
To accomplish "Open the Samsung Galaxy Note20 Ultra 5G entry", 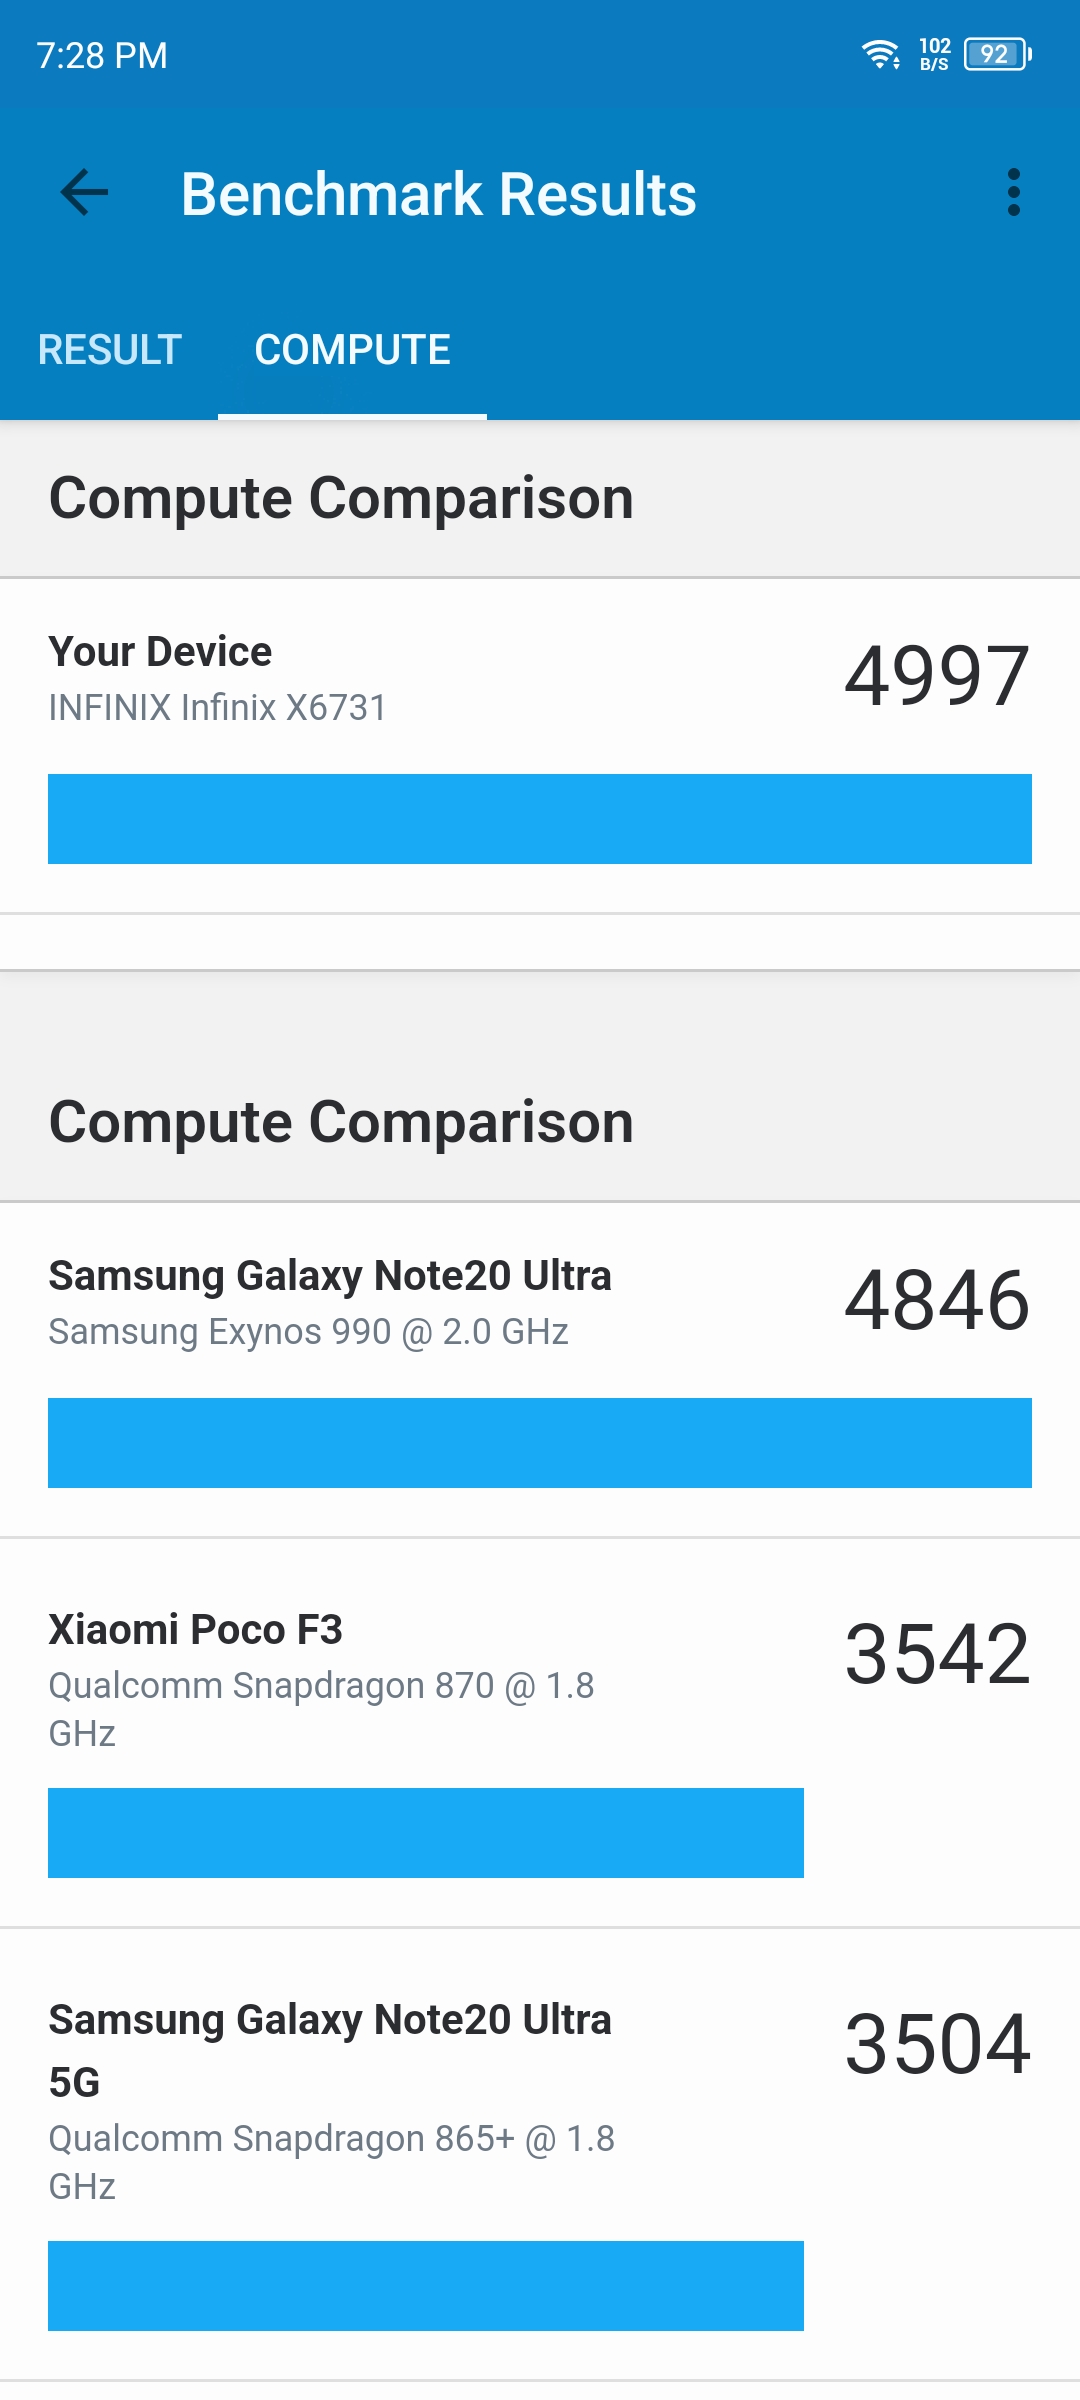I will (x=540, y=2155).
